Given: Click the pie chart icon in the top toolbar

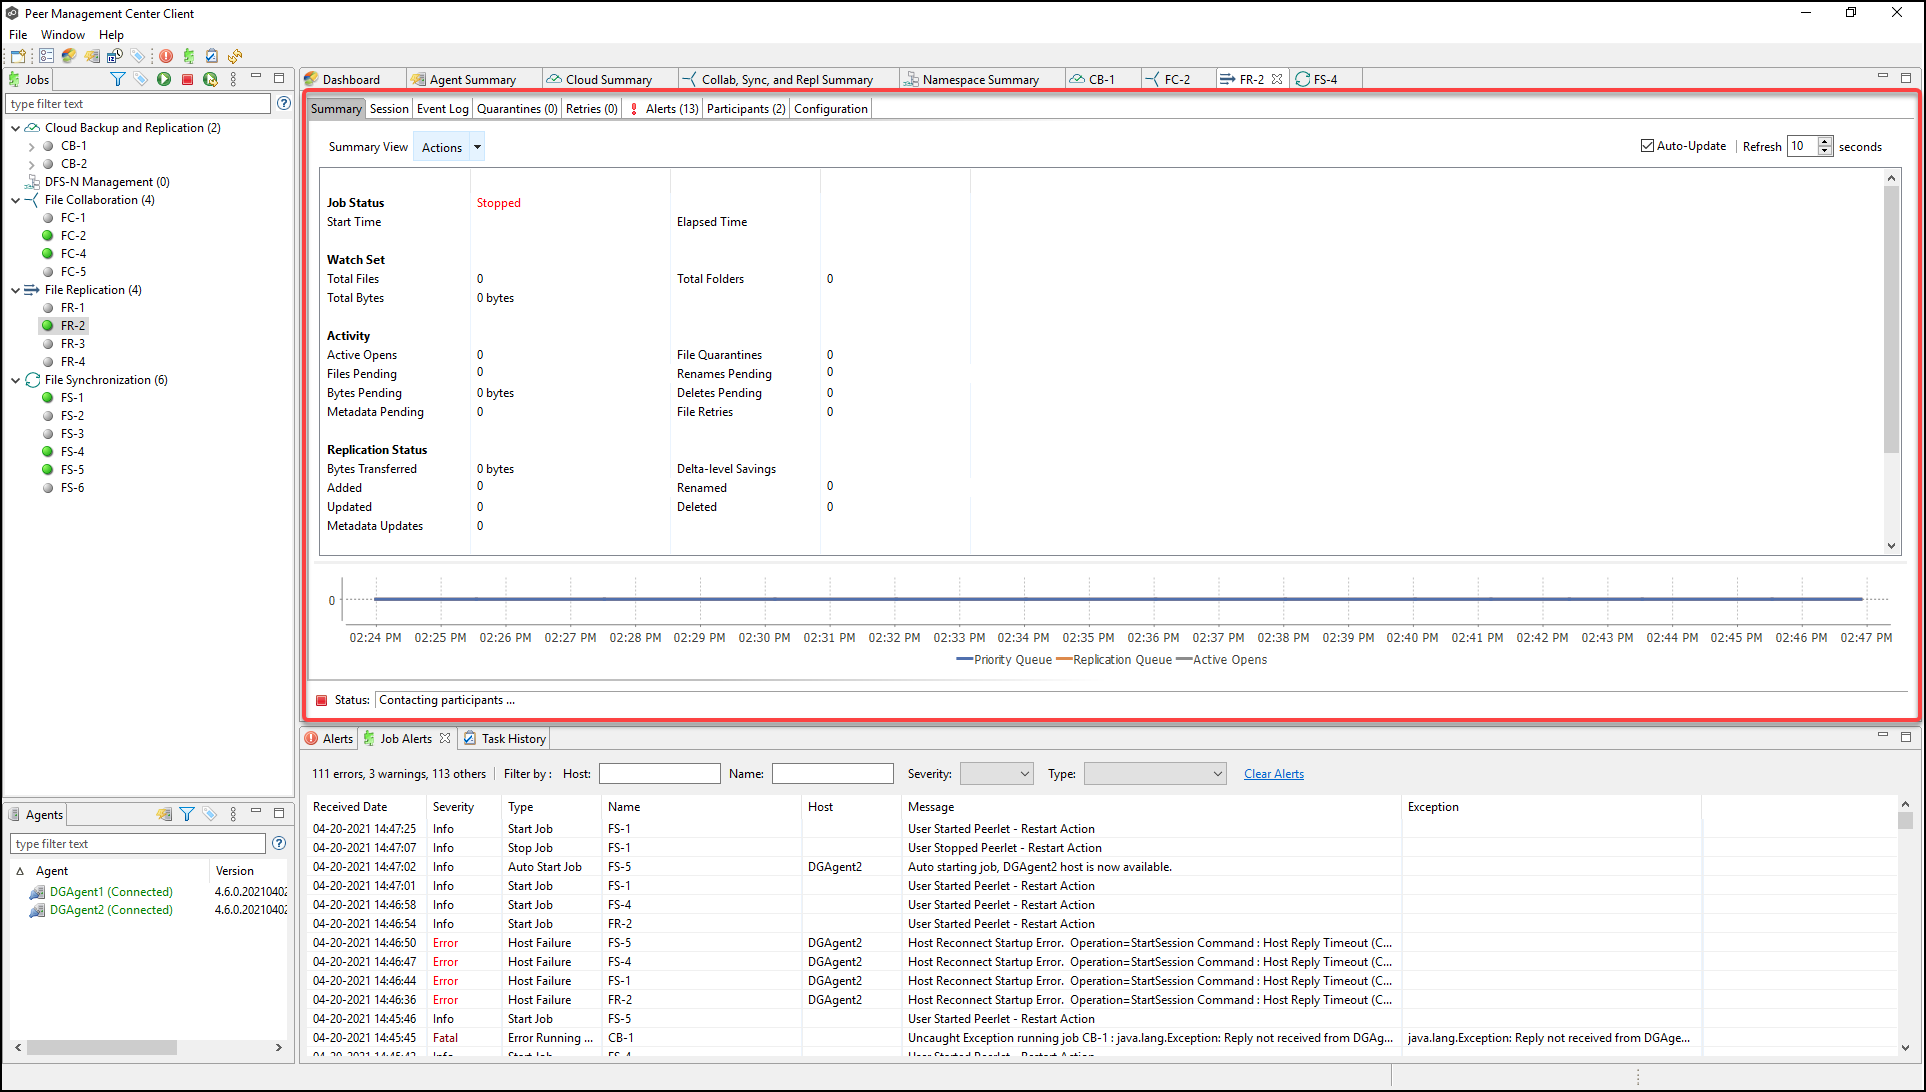Looking at the screenshot, I should 68,56.
